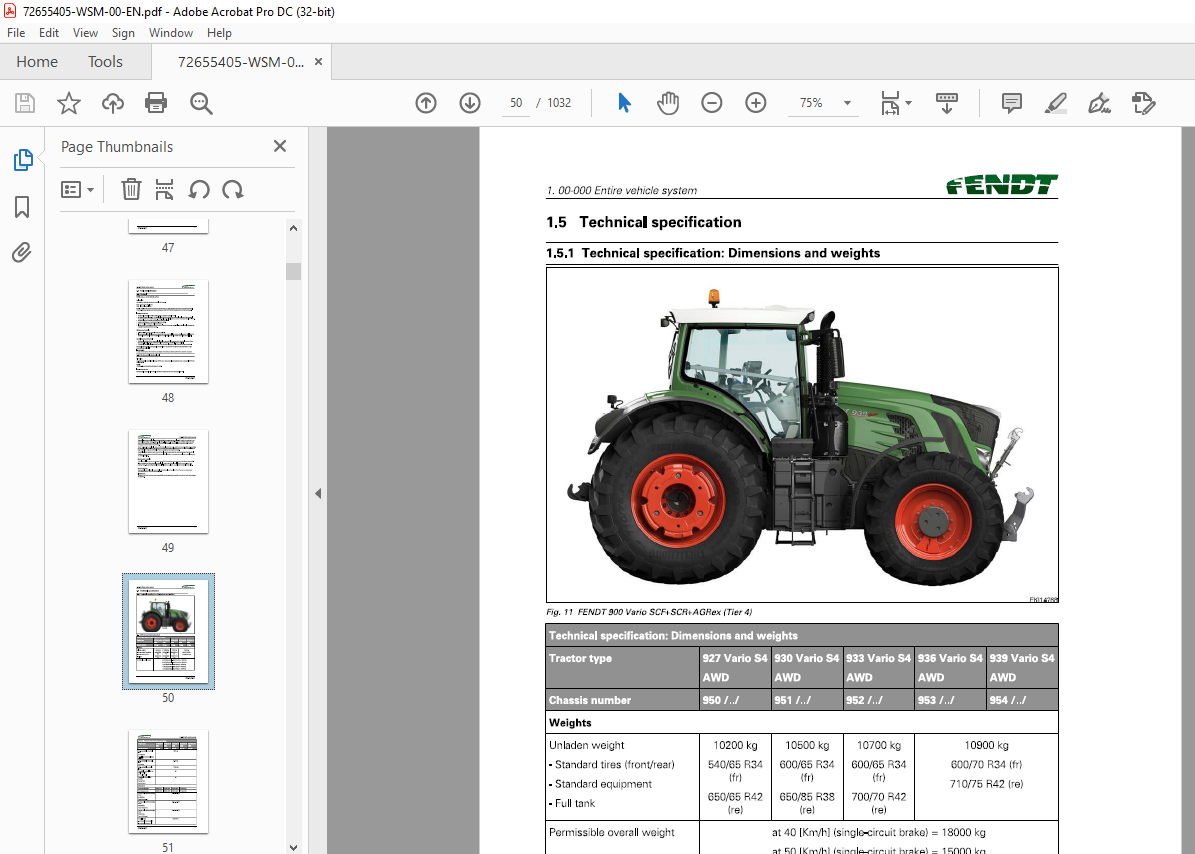Go to next page arrow icon
Screen dimensions: 1195x854
coord(469,103)
